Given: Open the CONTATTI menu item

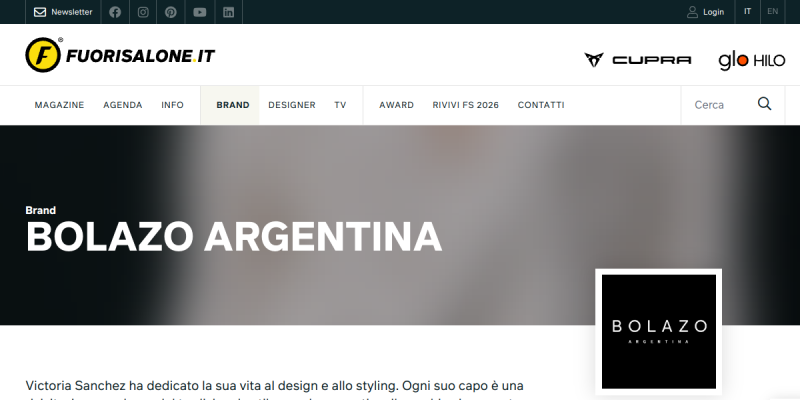Looking at the screenshot, I should point(541,105).
